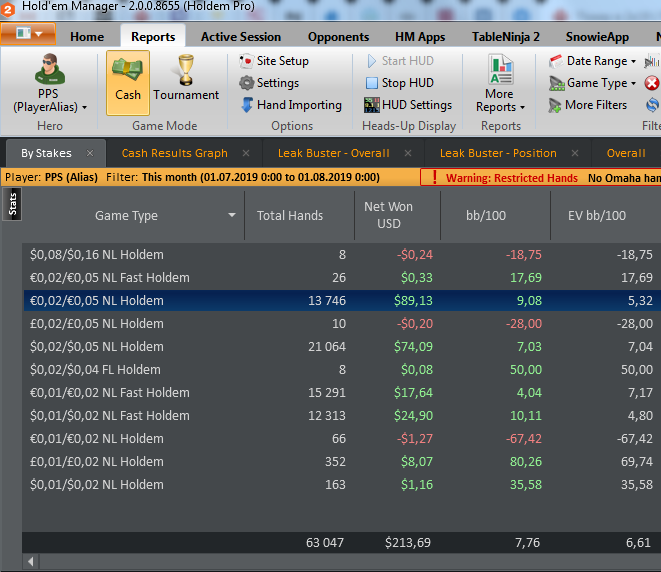This screenshot has height=572, width=661.
Task: Select £0,02/£0,05 NL Holdem row
Action: (342, 324)
